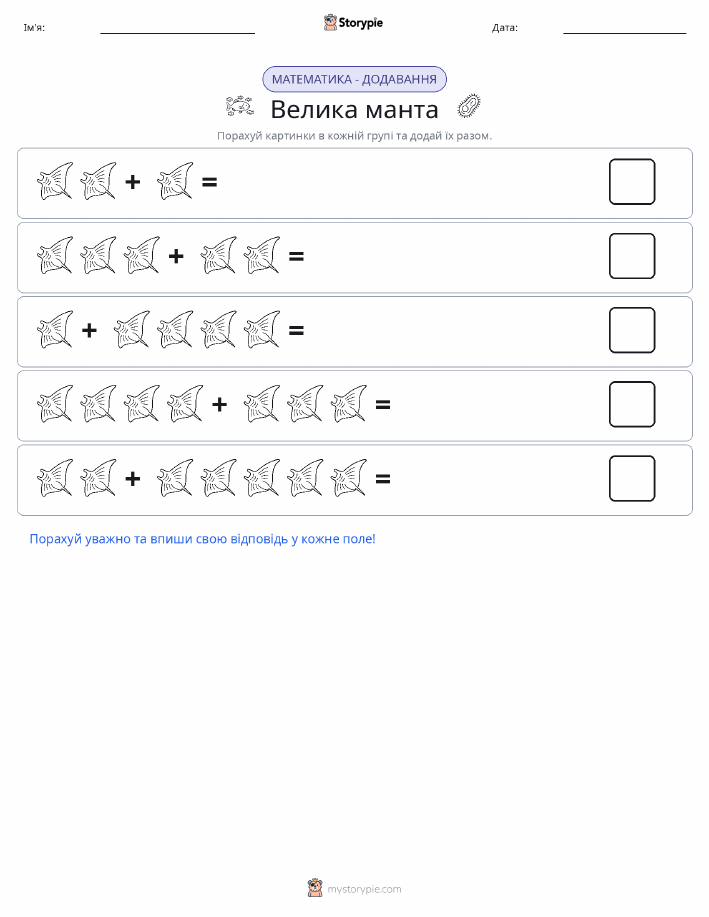Screen dimensions: 709x917
Task: Select the answer box in the second row
Action: tap(632, 256)
